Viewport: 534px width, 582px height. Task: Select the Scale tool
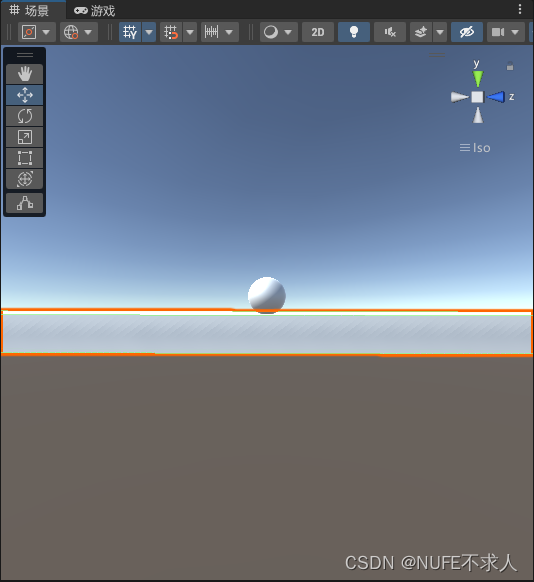pyautogui.click(x=24, y=137)
